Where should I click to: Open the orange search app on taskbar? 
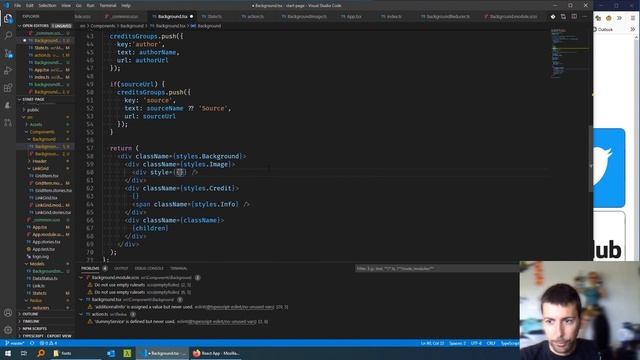tap(41, 353)
